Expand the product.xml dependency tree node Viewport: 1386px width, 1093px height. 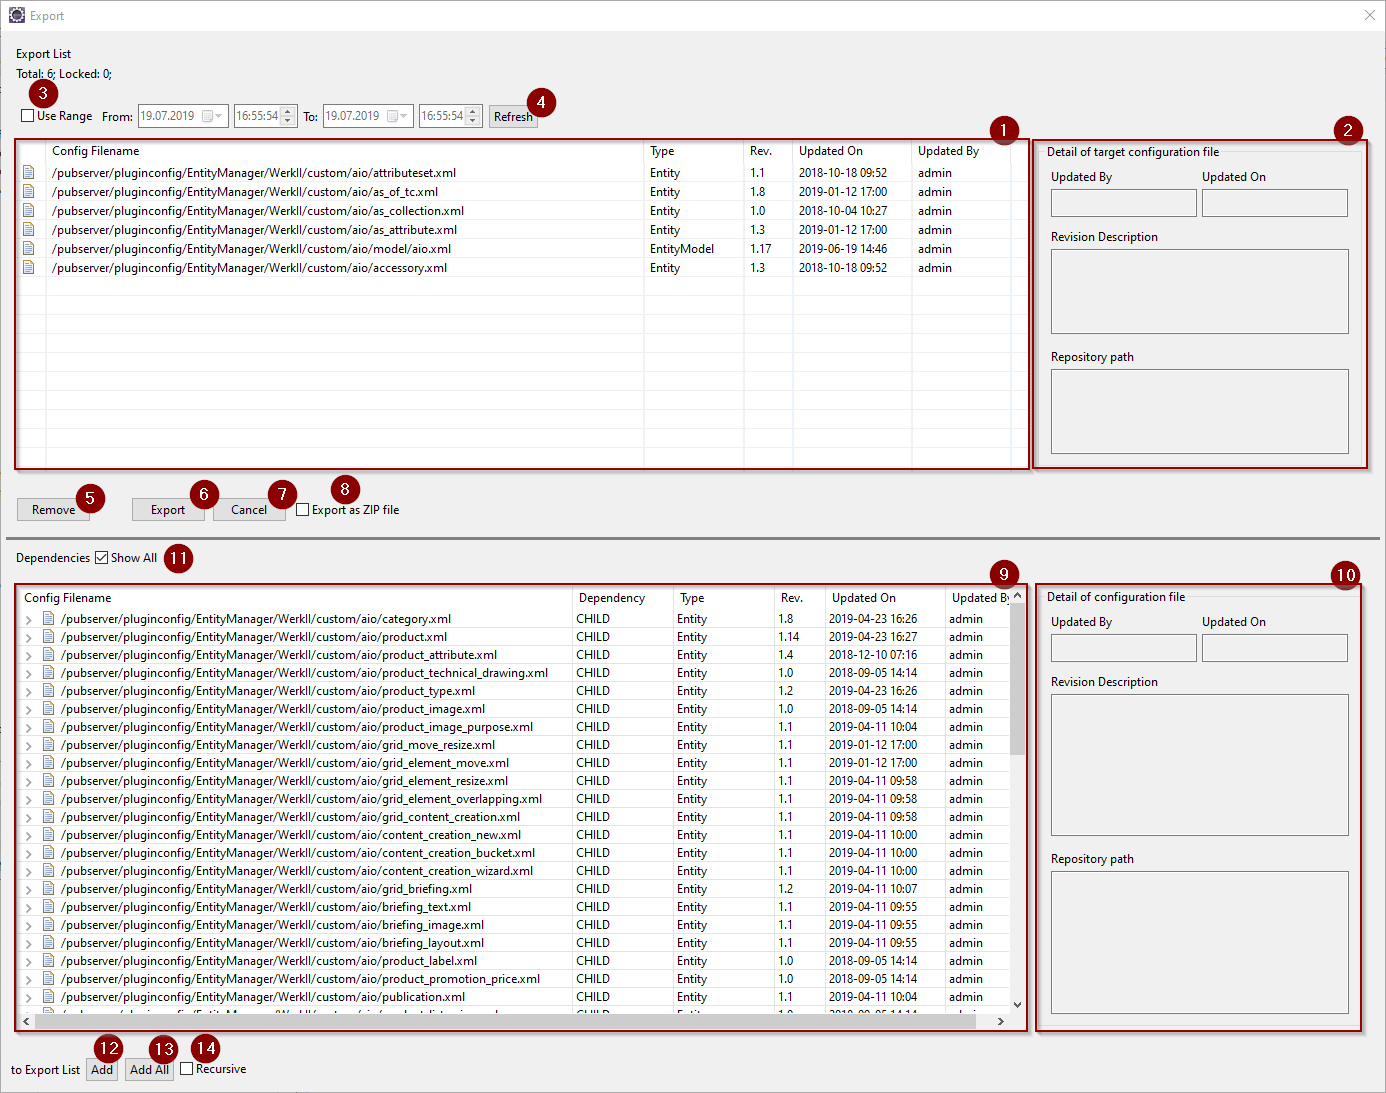coord(29,638)
